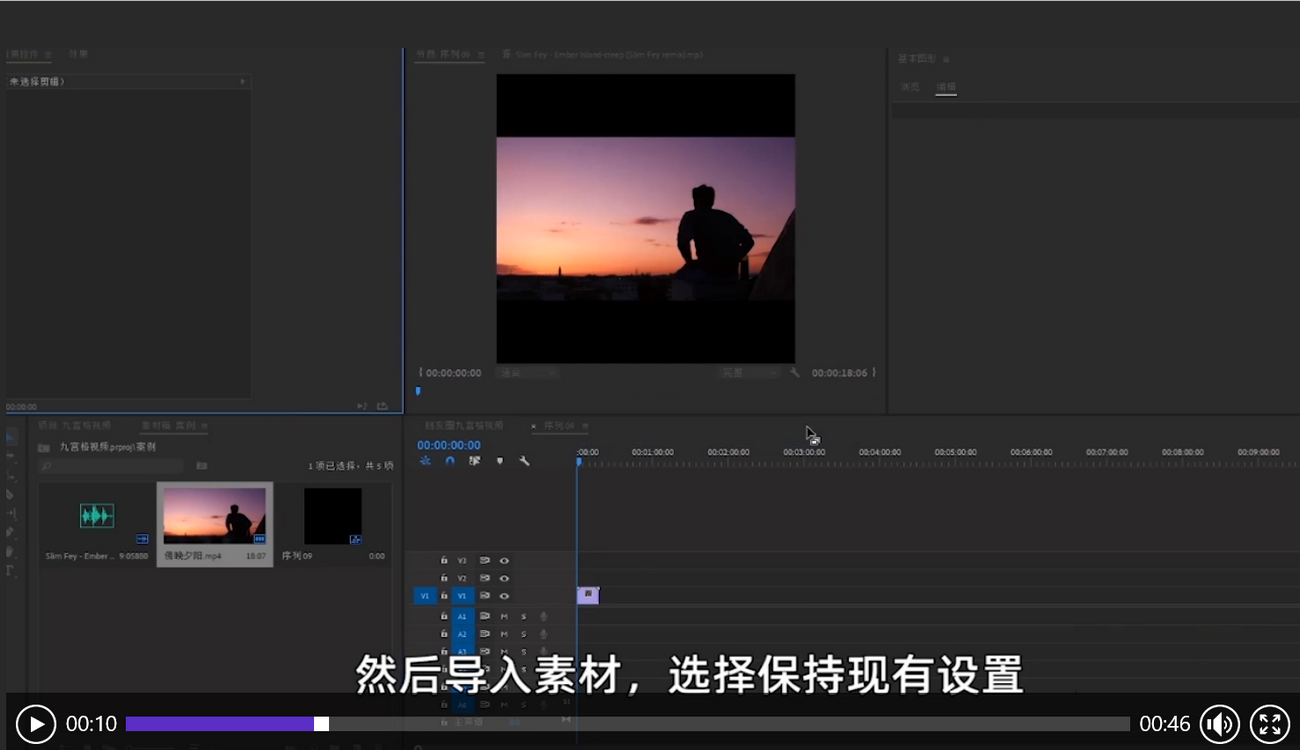Switch to the 节目: 序列09 monitor tab
Screen dimensions: 1300x750
click(x=443, y=55)
